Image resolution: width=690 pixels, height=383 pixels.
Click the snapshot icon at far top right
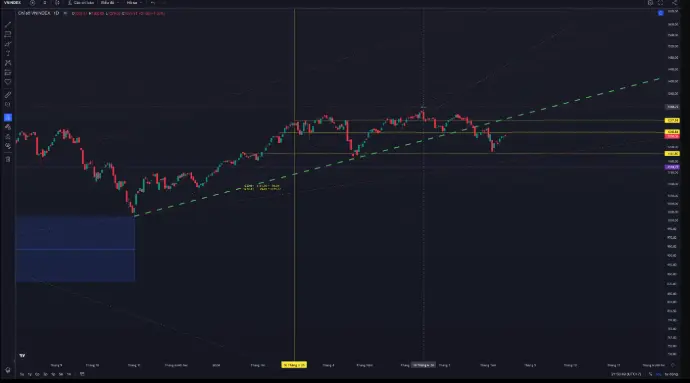click(x=674, y=3)
